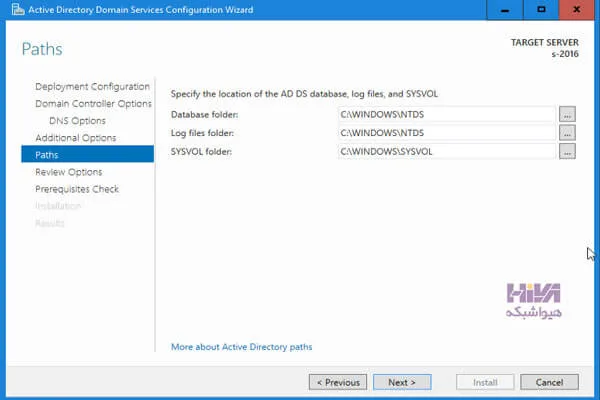Go back with the Previous button

point(338,382)
